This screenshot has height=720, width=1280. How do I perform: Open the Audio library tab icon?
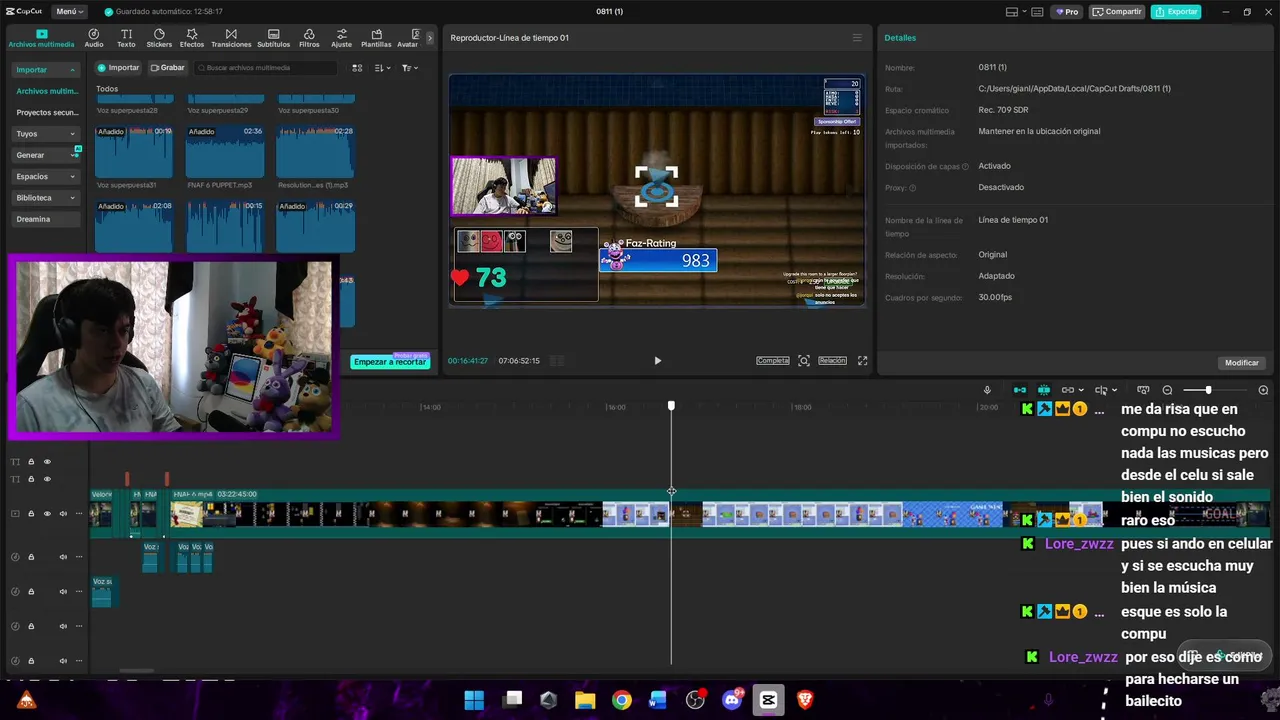coord(94,38)
